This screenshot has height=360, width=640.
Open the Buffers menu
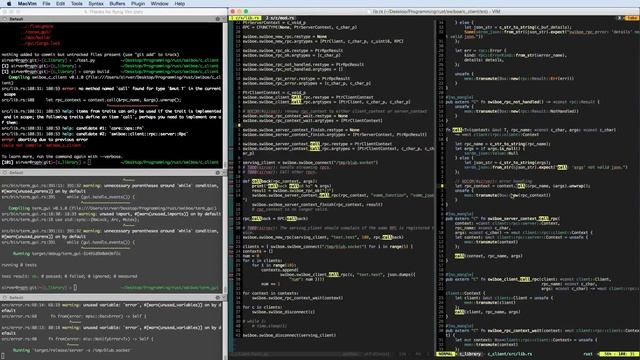[x=117, y=4]
